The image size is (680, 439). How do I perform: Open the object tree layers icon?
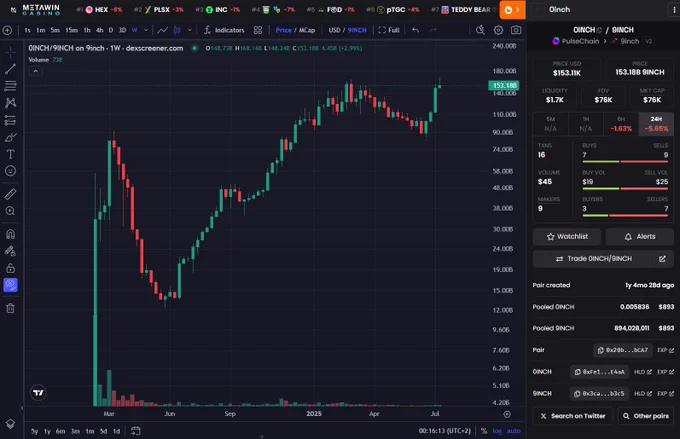(10, 424)
